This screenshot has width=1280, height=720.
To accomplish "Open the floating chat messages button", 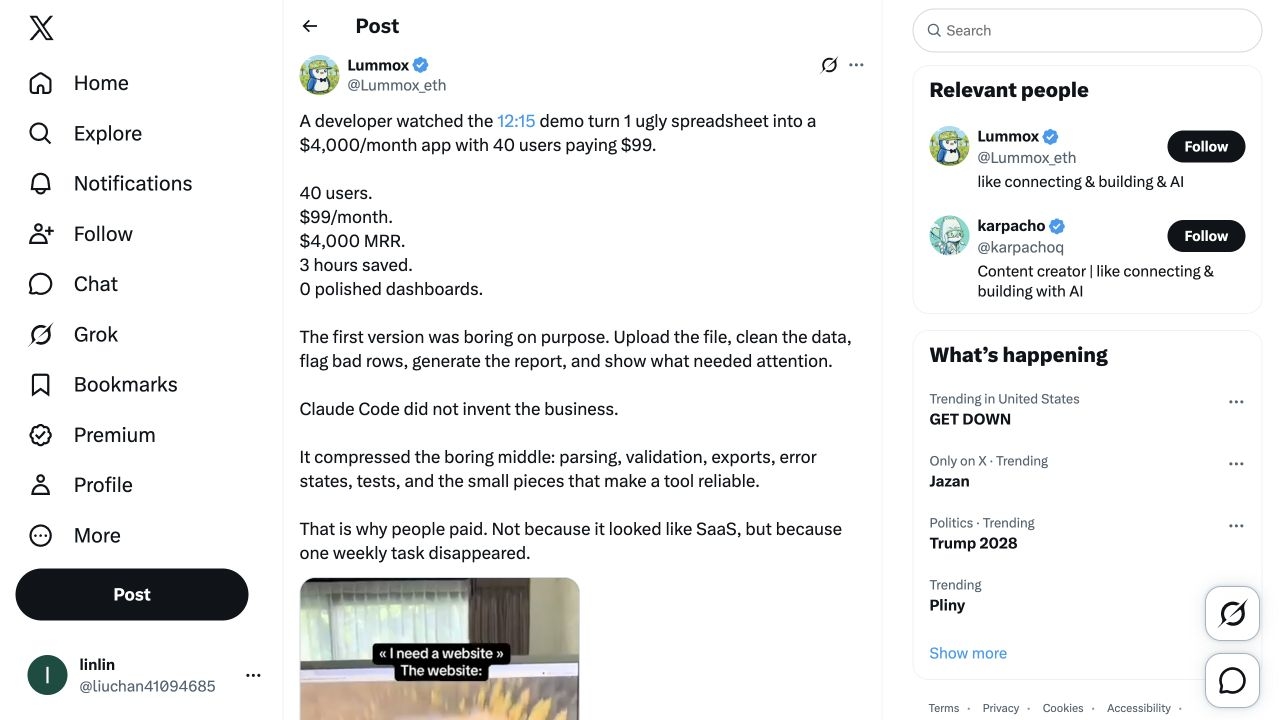I will 1232,681.
